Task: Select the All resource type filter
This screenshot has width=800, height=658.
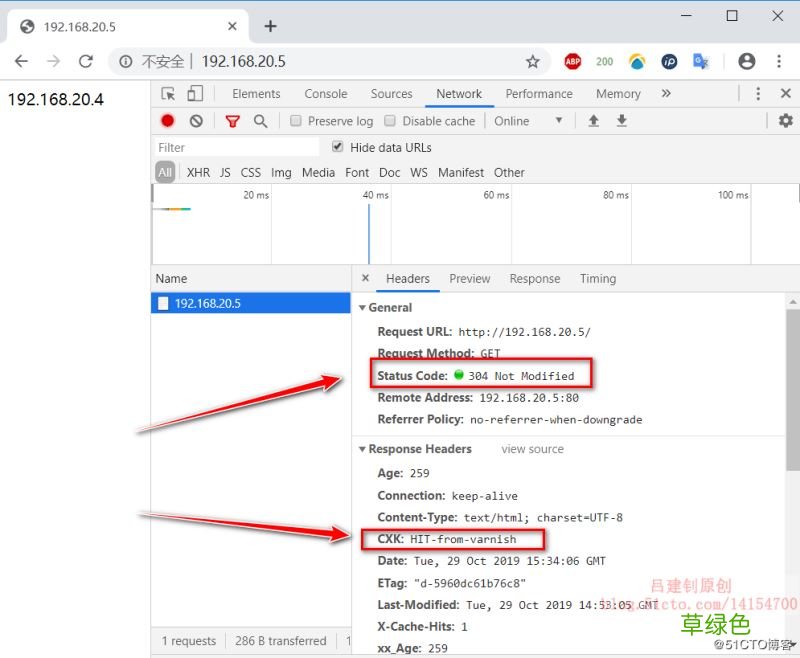Action: [x=165, y=172]
